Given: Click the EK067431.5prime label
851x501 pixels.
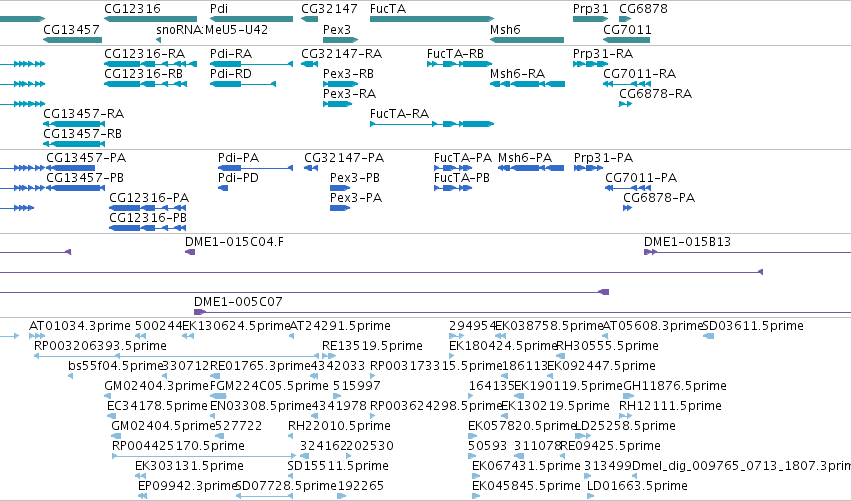Looking at the screenshot, I should click(x=526, y=466).
